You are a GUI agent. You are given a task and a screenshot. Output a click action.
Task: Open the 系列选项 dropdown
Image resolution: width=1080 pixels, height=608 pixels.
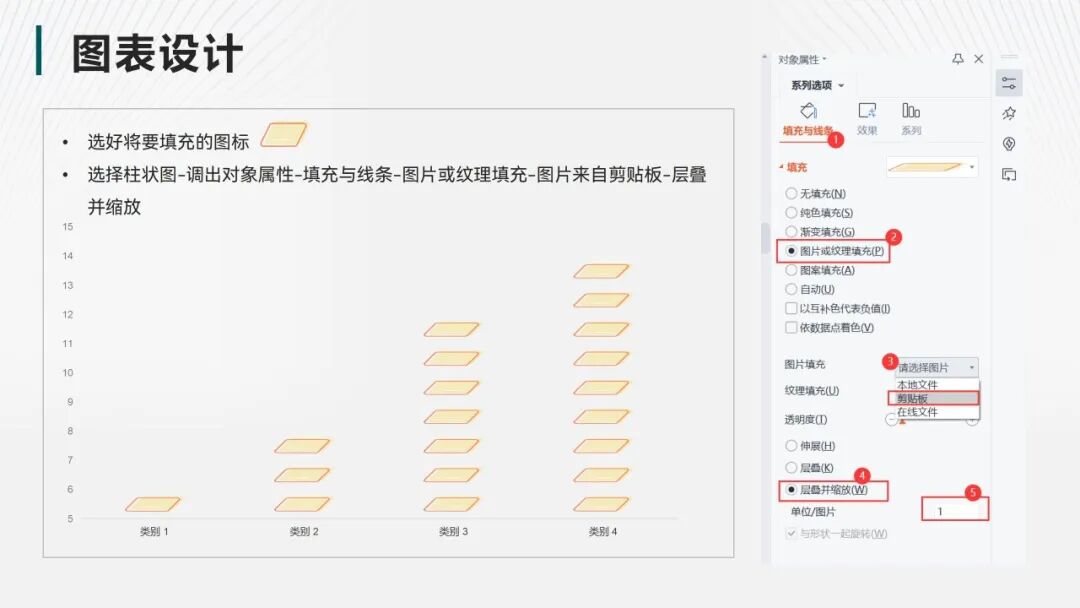coord(816,84)
